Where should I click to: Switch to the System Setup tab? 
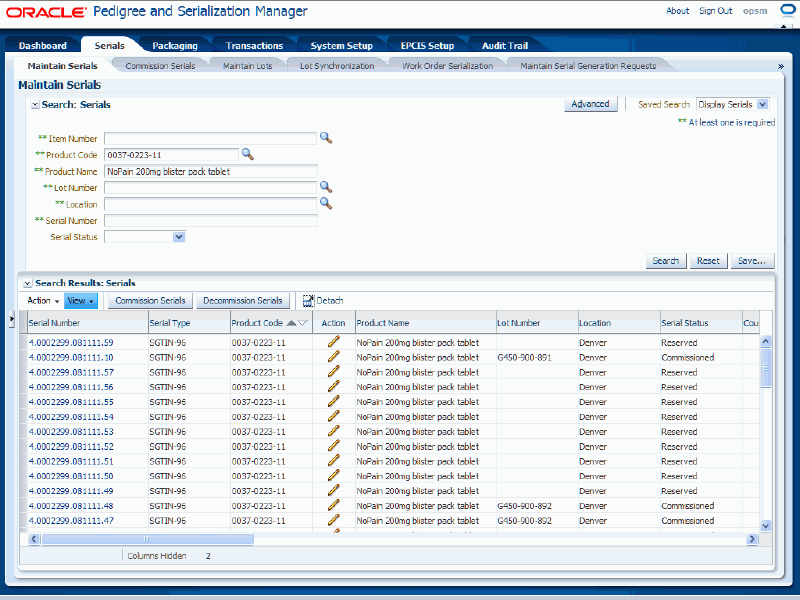(342, 45)
